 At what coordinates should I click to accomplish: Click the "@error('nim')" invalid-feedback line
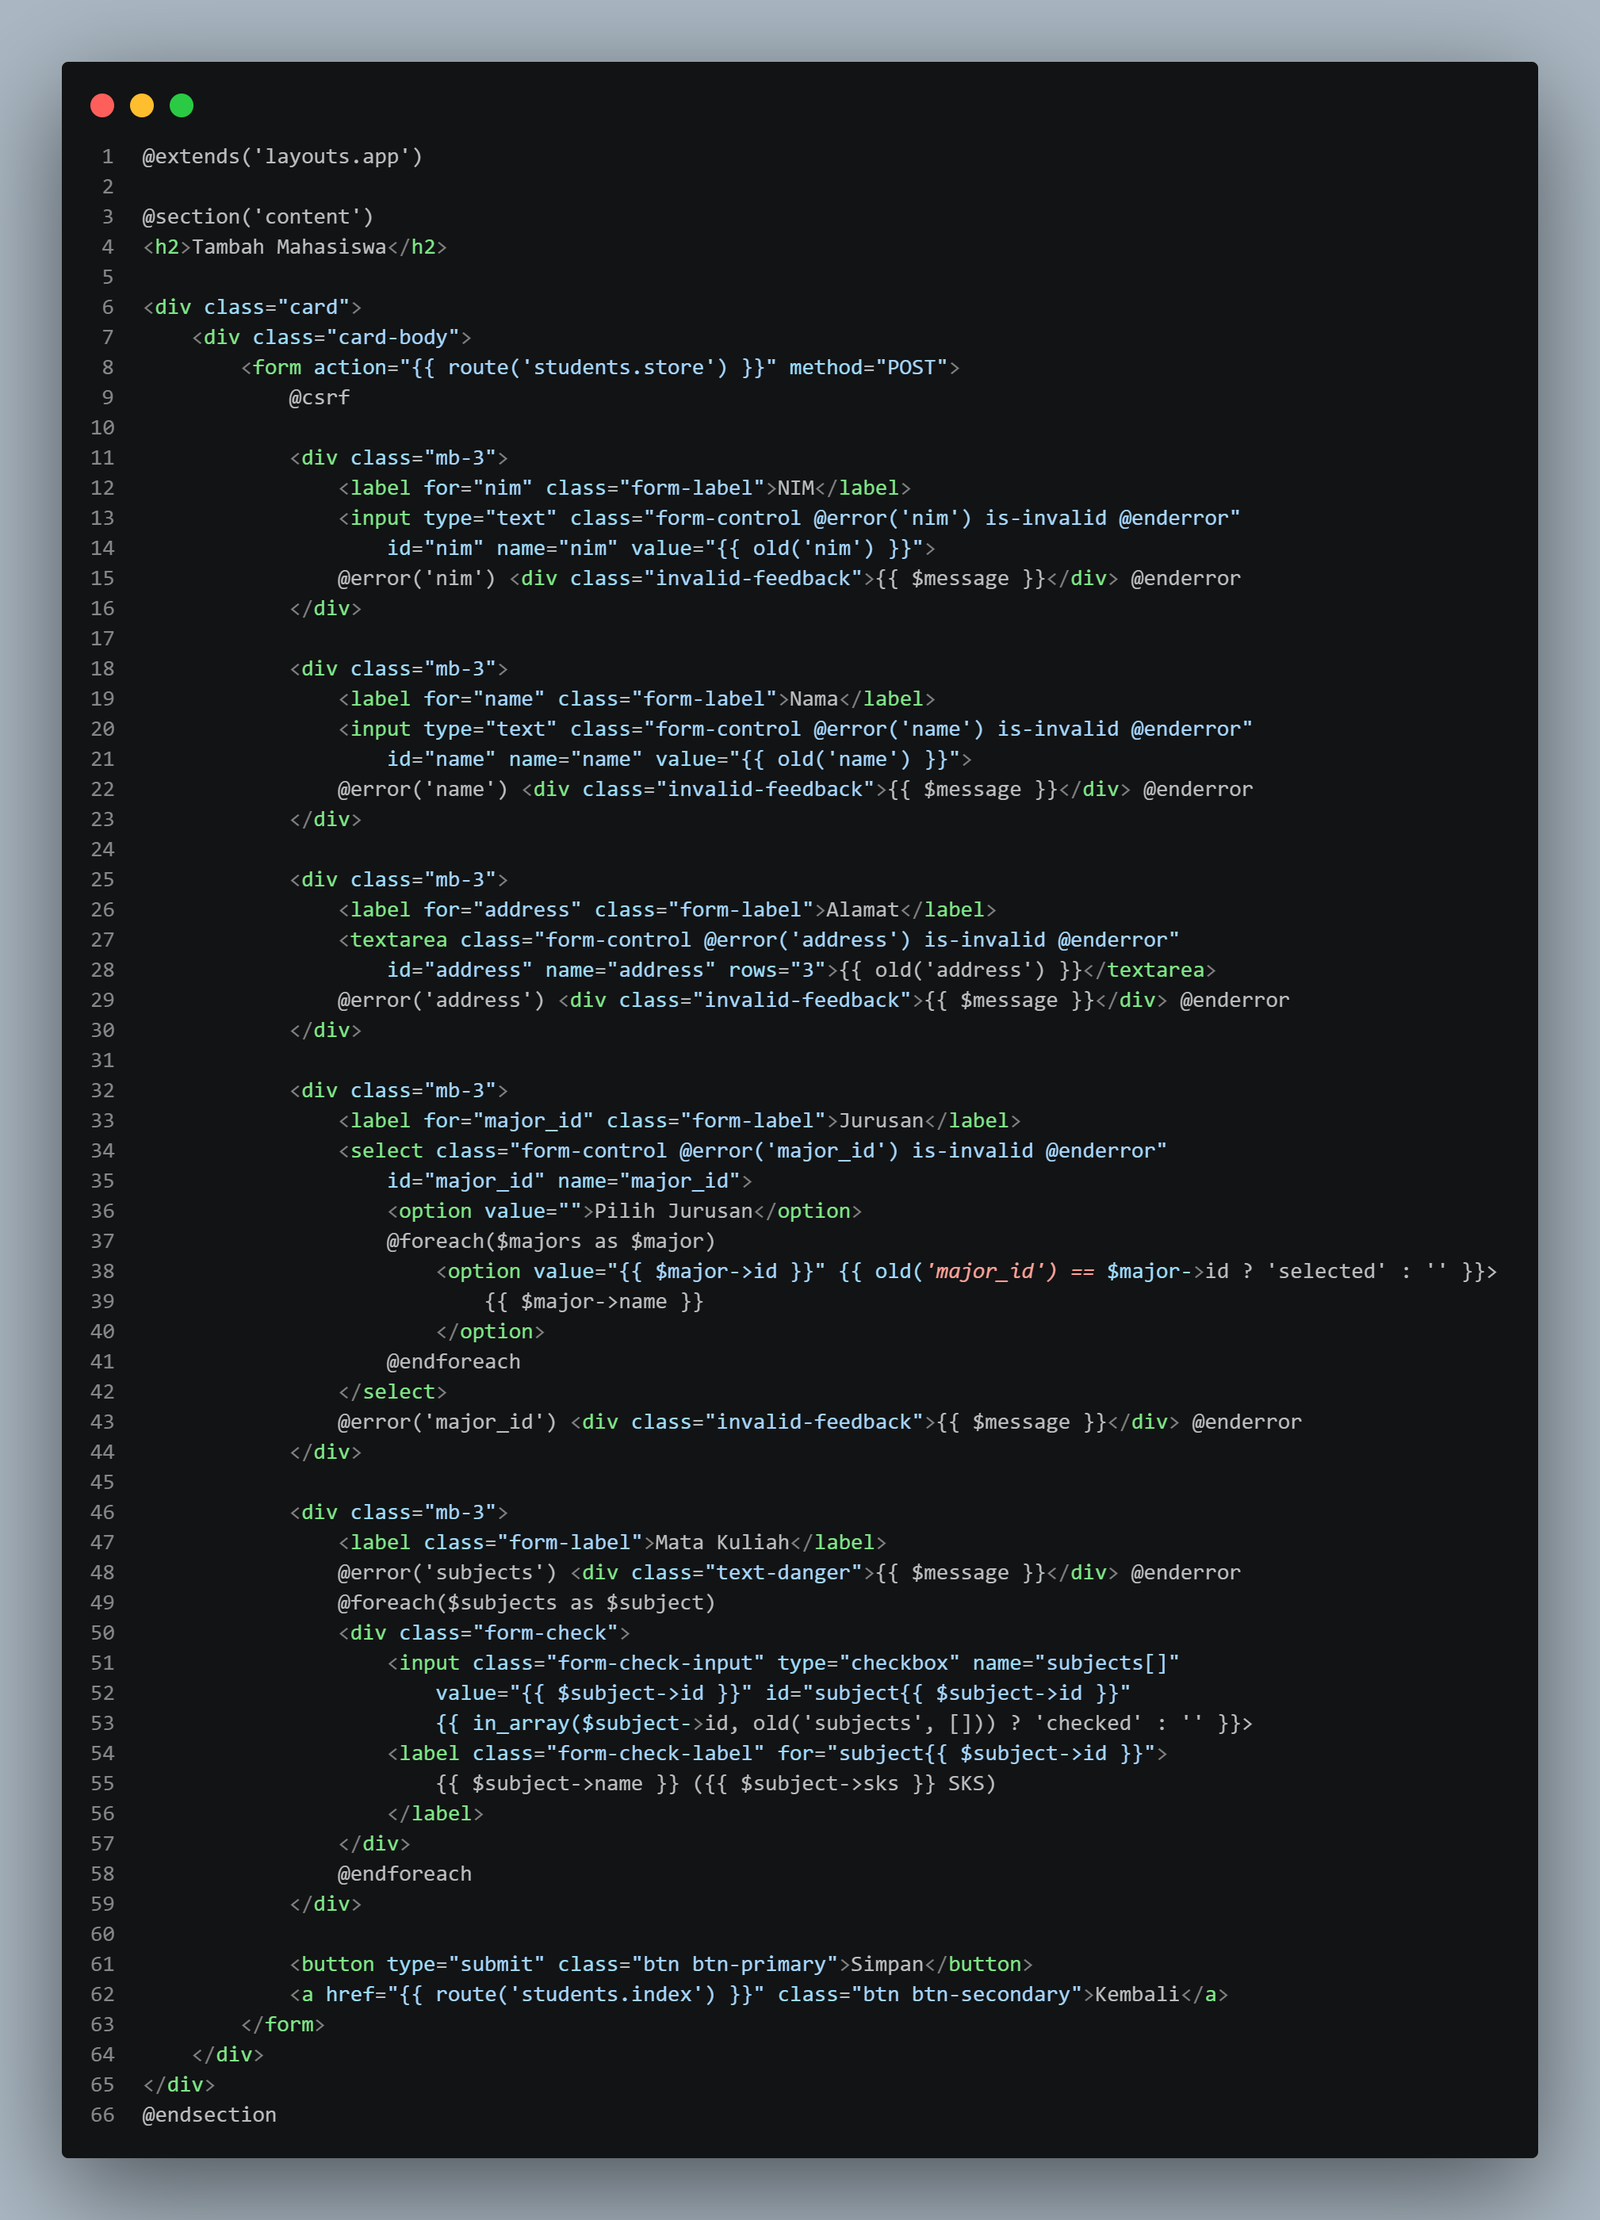[789, 578]
